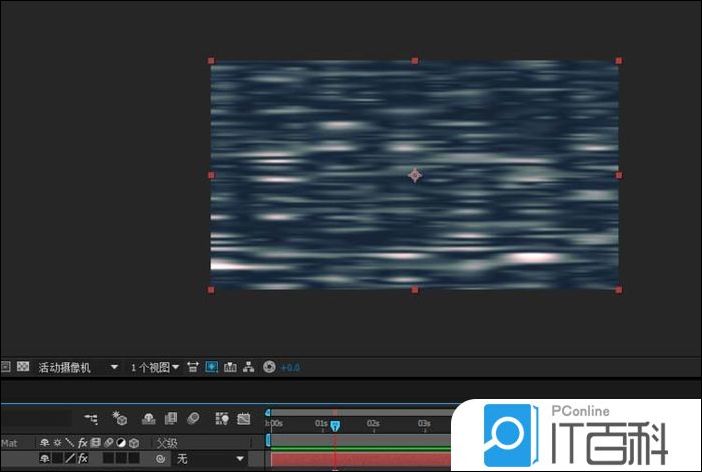Click the left-middle layer transform handle
This screenshot has height=472, width=702.
(x=211, y=175)
